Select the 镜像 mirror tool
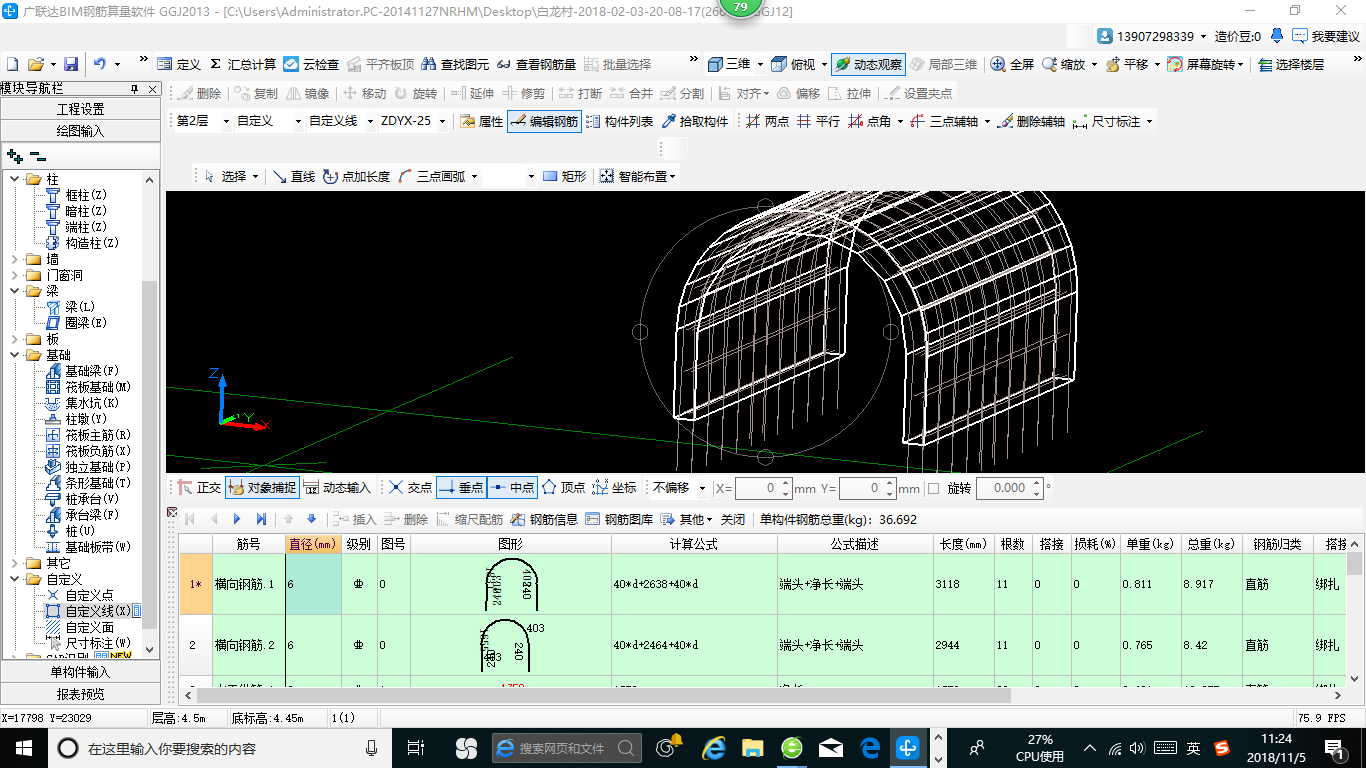 click(x=308, y=93)
